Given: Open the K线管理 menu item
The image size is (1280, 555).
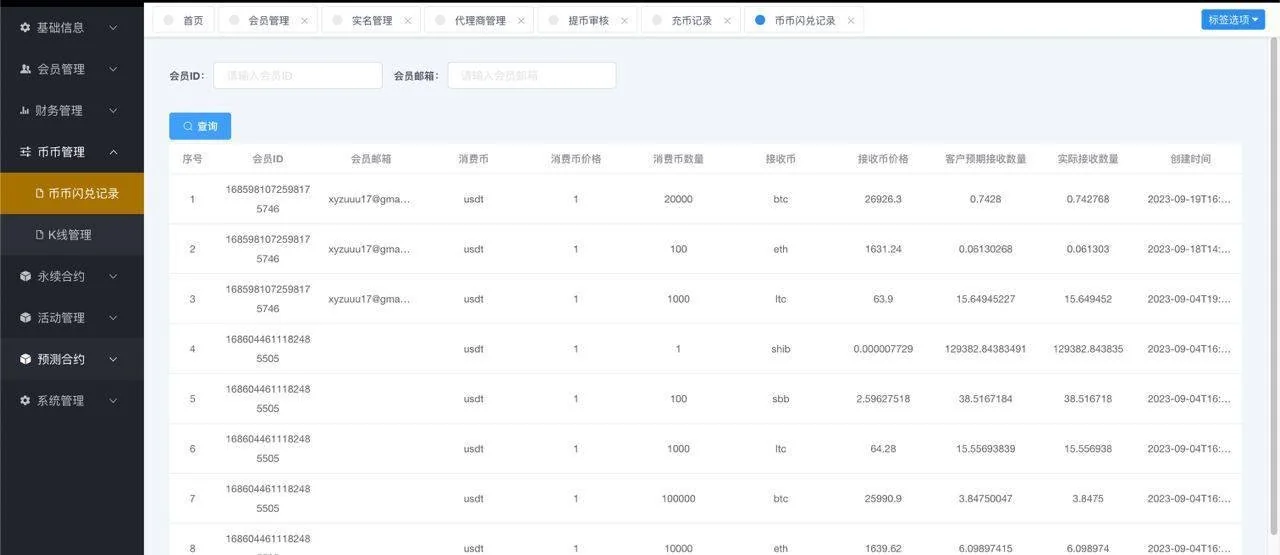Looking at the screenshot, I should (x=69, y=235).
